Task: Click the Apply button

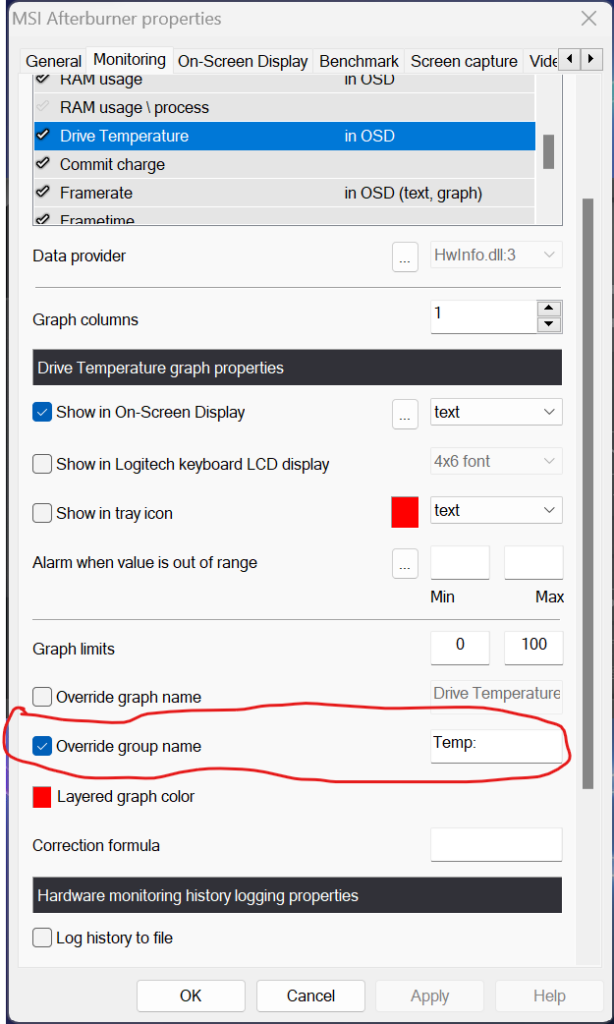Action: pyautogui.click(x=429, y=995)
